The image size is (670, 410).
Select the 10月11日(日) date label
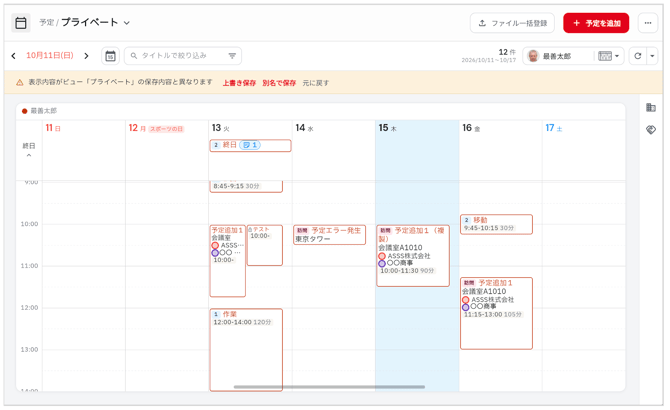pyautogui.click(x=50, y=56)
